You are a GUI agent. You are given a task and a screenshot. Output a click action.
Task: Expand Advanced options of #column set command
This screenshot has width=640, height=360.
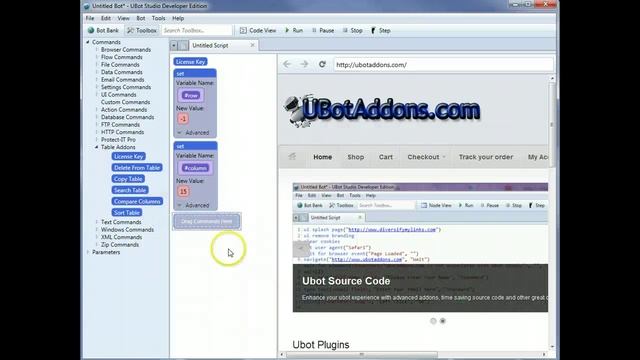tap(193, 205)
